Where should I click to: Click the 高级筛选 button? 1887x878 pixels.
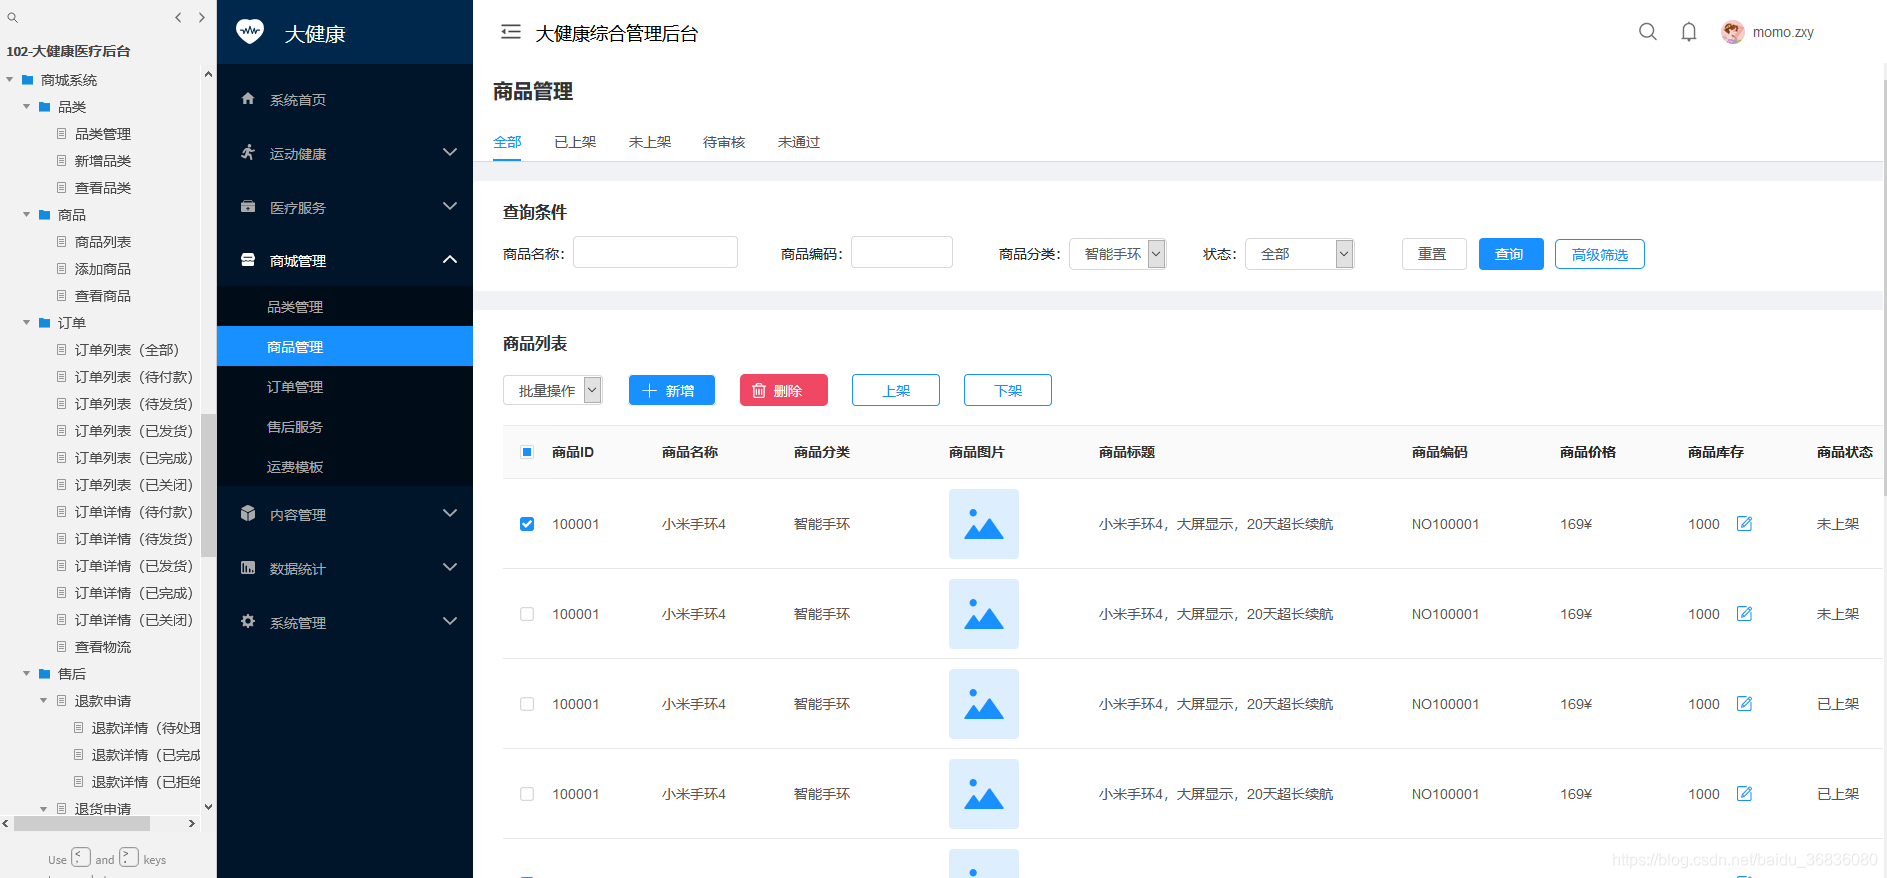1600,254
